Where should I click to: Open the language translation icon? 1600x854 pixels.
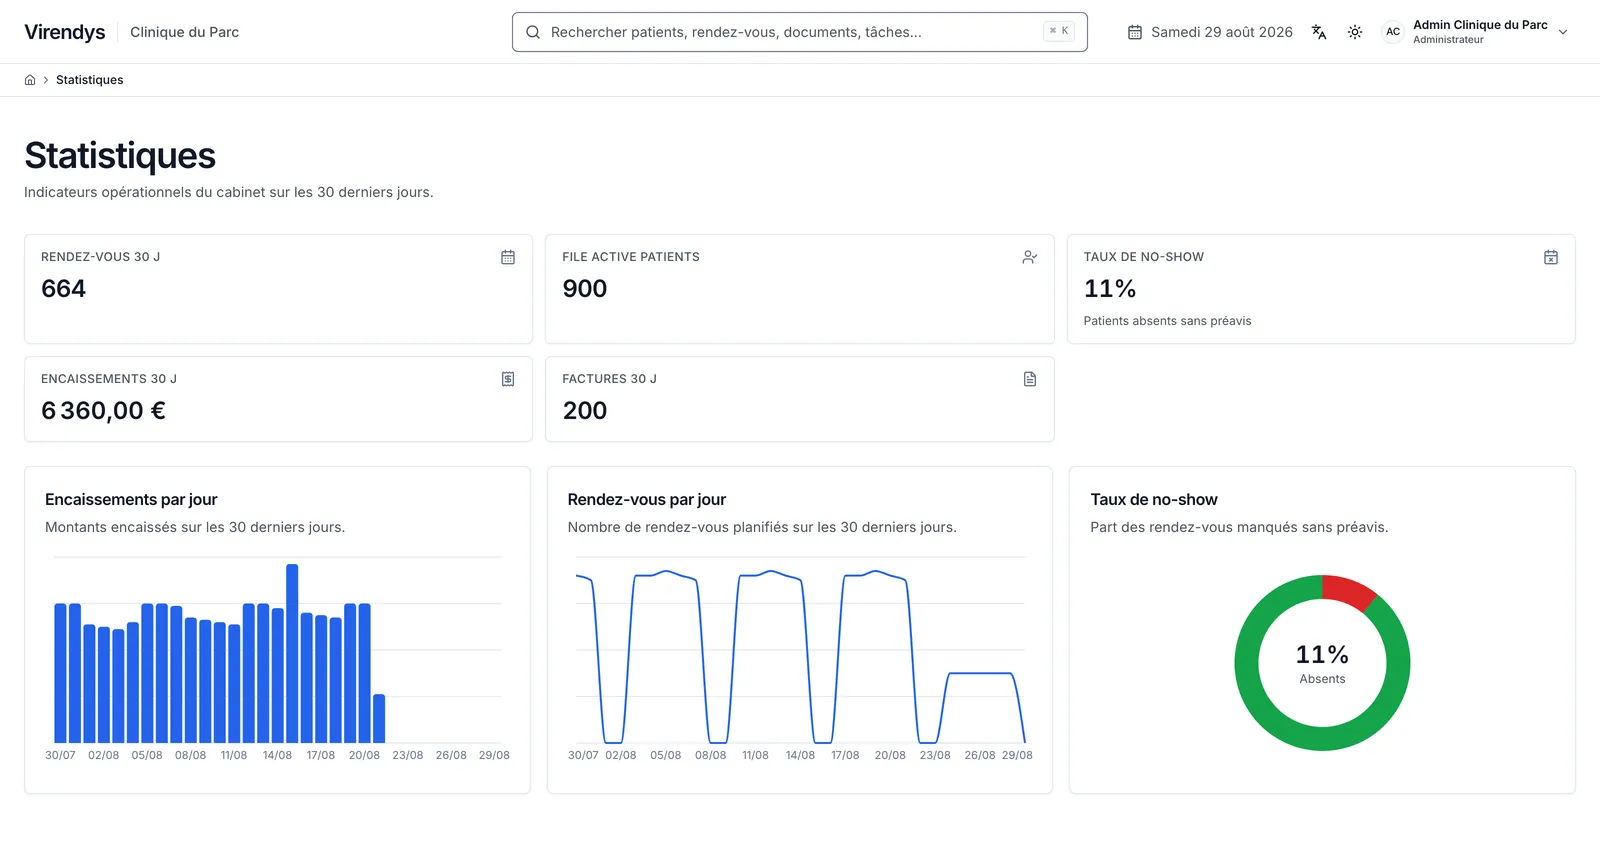point(1319,32)
